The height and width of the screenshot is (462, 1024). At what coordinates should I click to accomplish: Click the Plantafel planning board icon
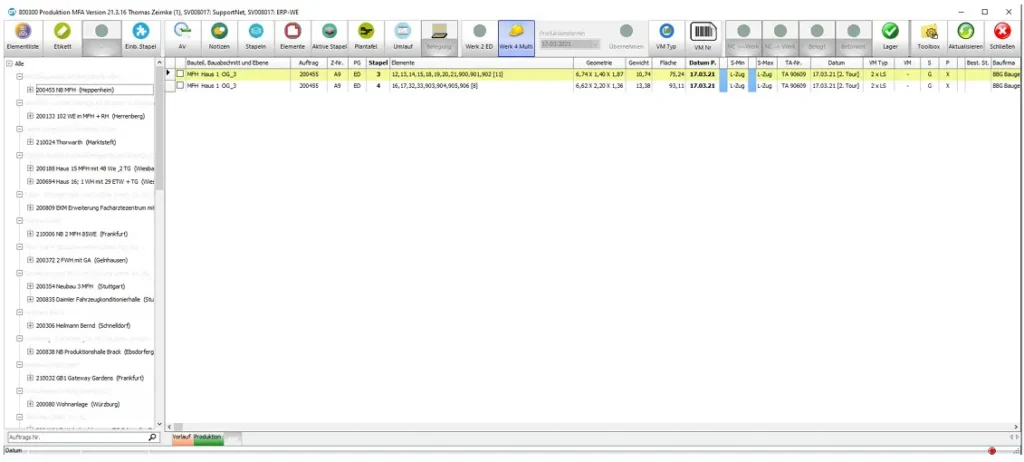[366, 35]
